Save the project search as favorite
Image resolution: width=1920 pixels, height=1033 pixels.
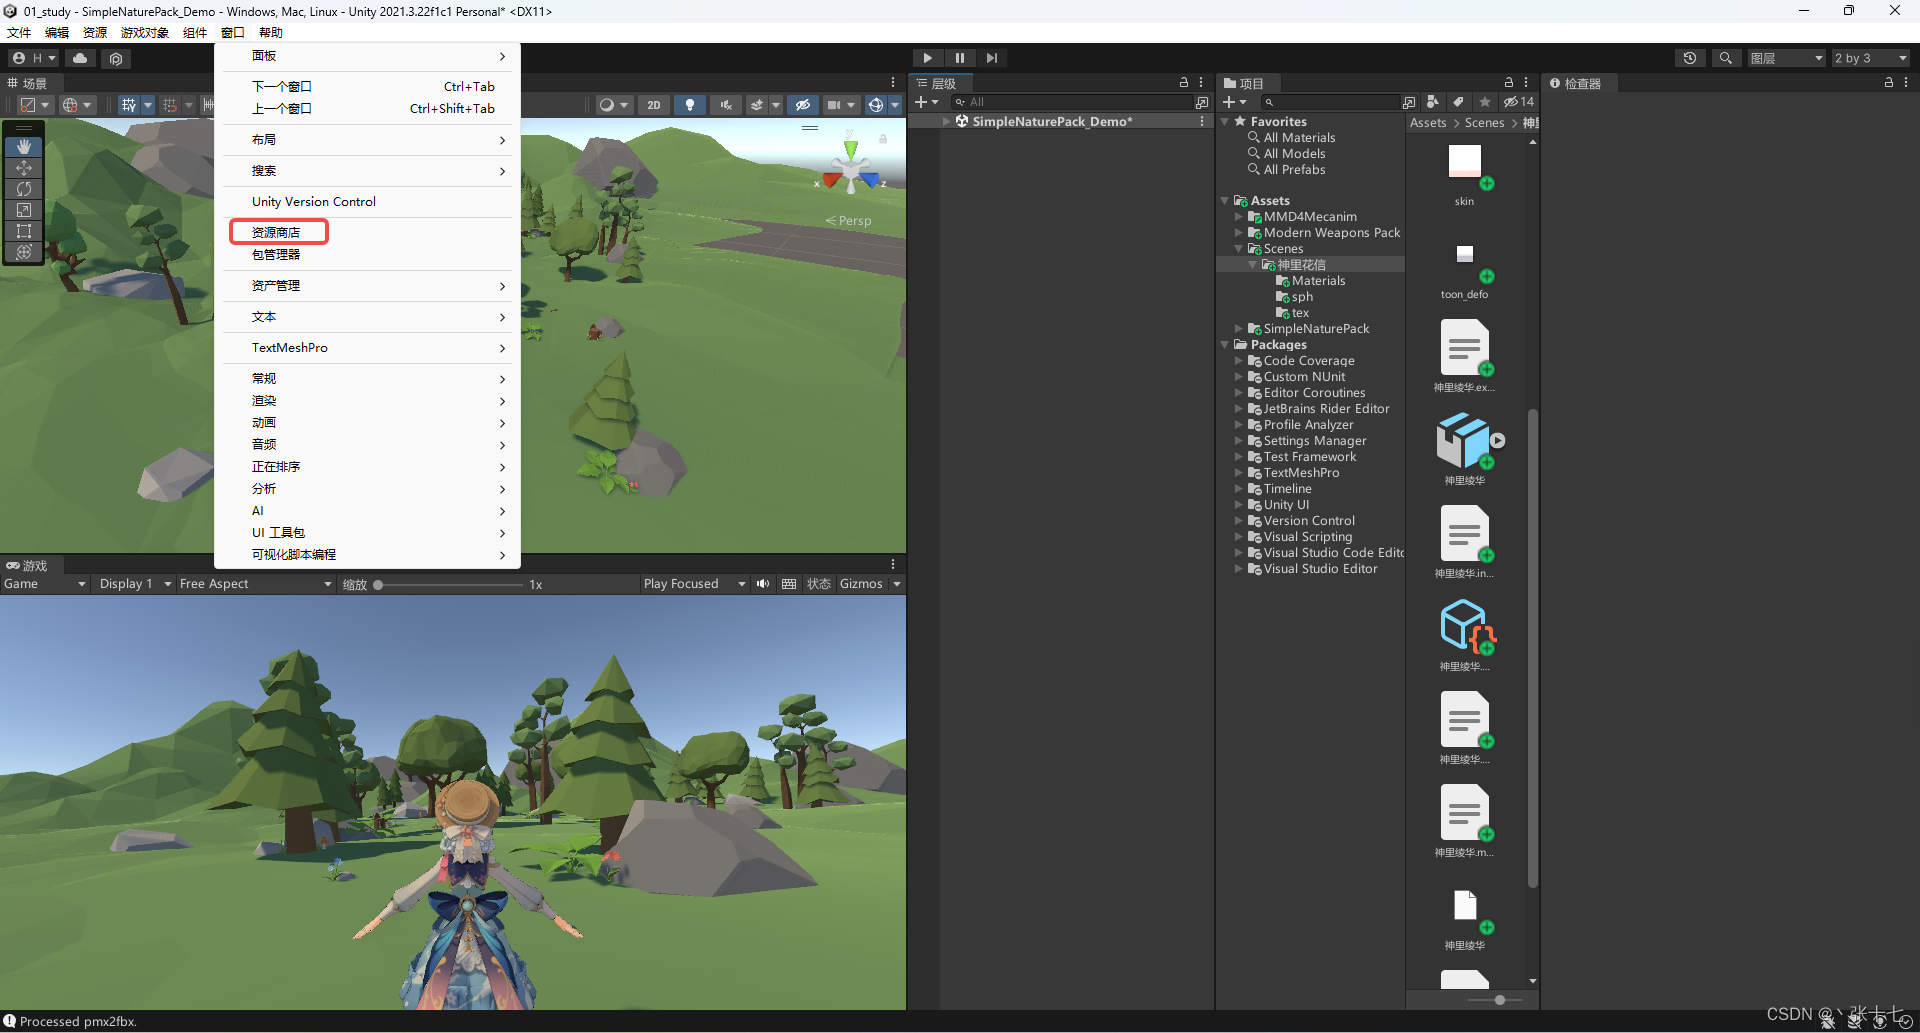pos(1485,102)
